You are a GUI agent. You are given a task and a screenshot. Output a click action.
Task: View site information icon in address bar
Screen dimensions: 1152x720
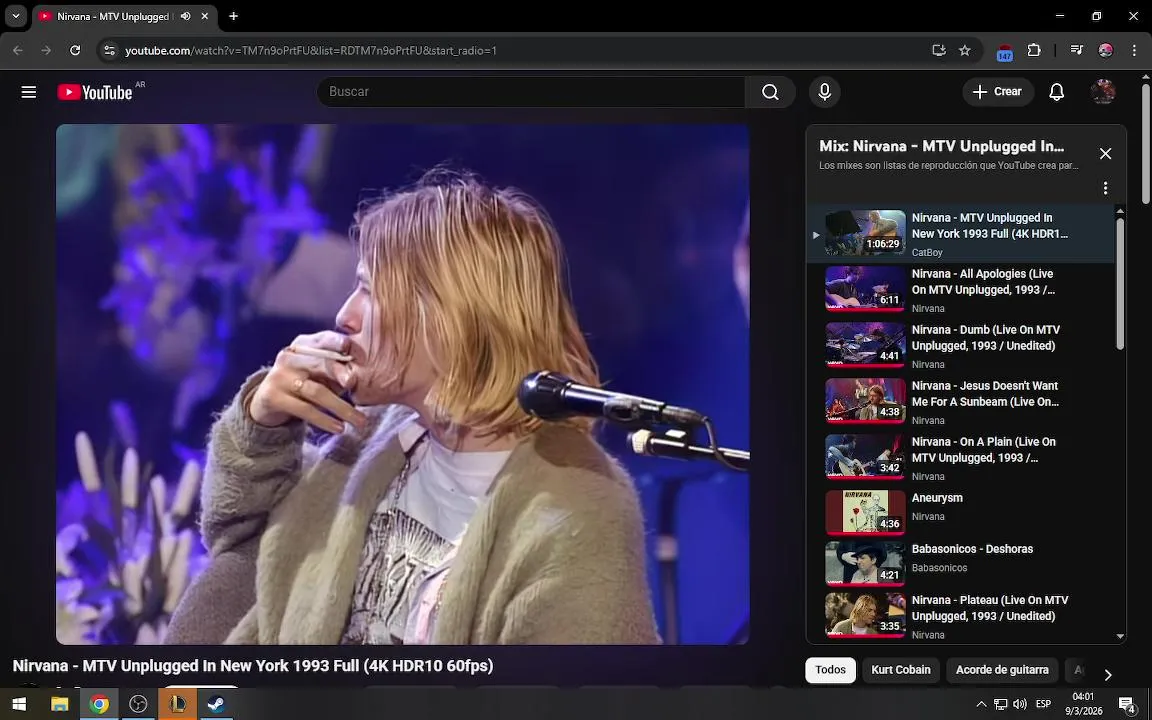point(109,51)
